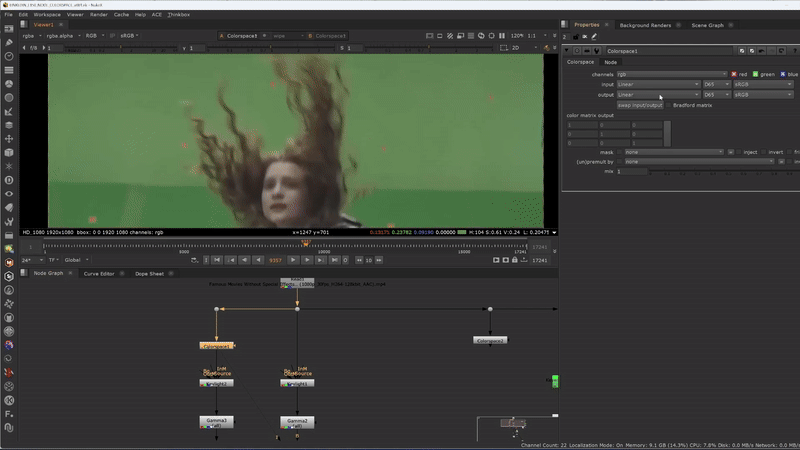This screenshot has height=450, width=800.
Task: Enable the Bradford matrix checkbox
Action: (669, 105)
